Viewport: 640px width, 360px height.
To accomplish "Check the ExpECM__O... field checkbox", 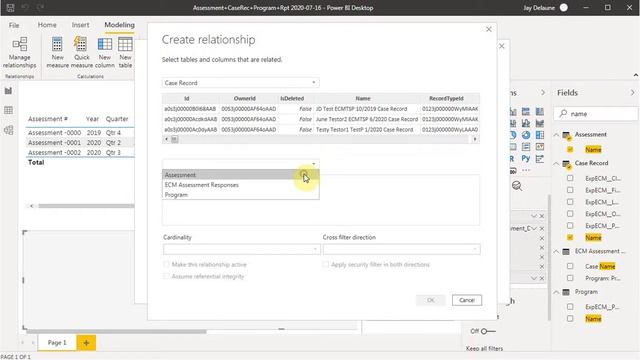I will pos(570,213).
